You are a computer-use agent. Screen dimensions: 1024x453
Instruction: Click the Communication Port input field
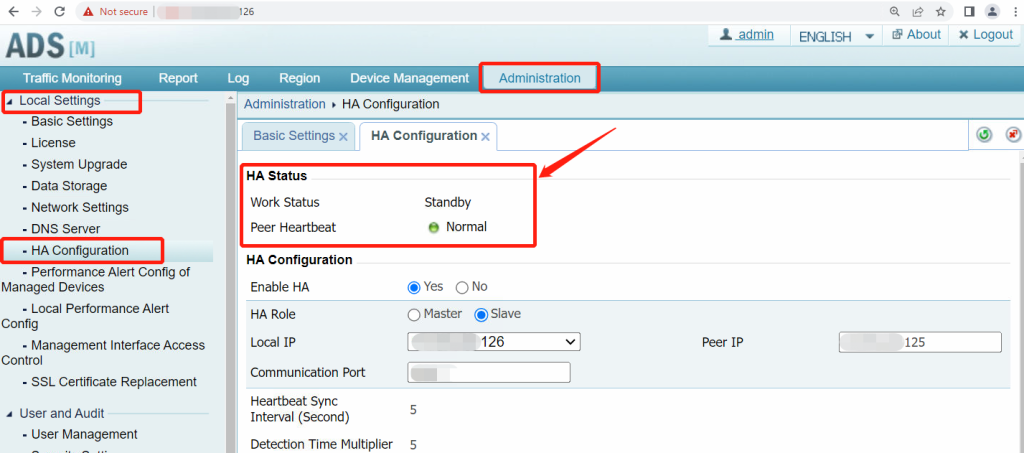click(489, 373)
